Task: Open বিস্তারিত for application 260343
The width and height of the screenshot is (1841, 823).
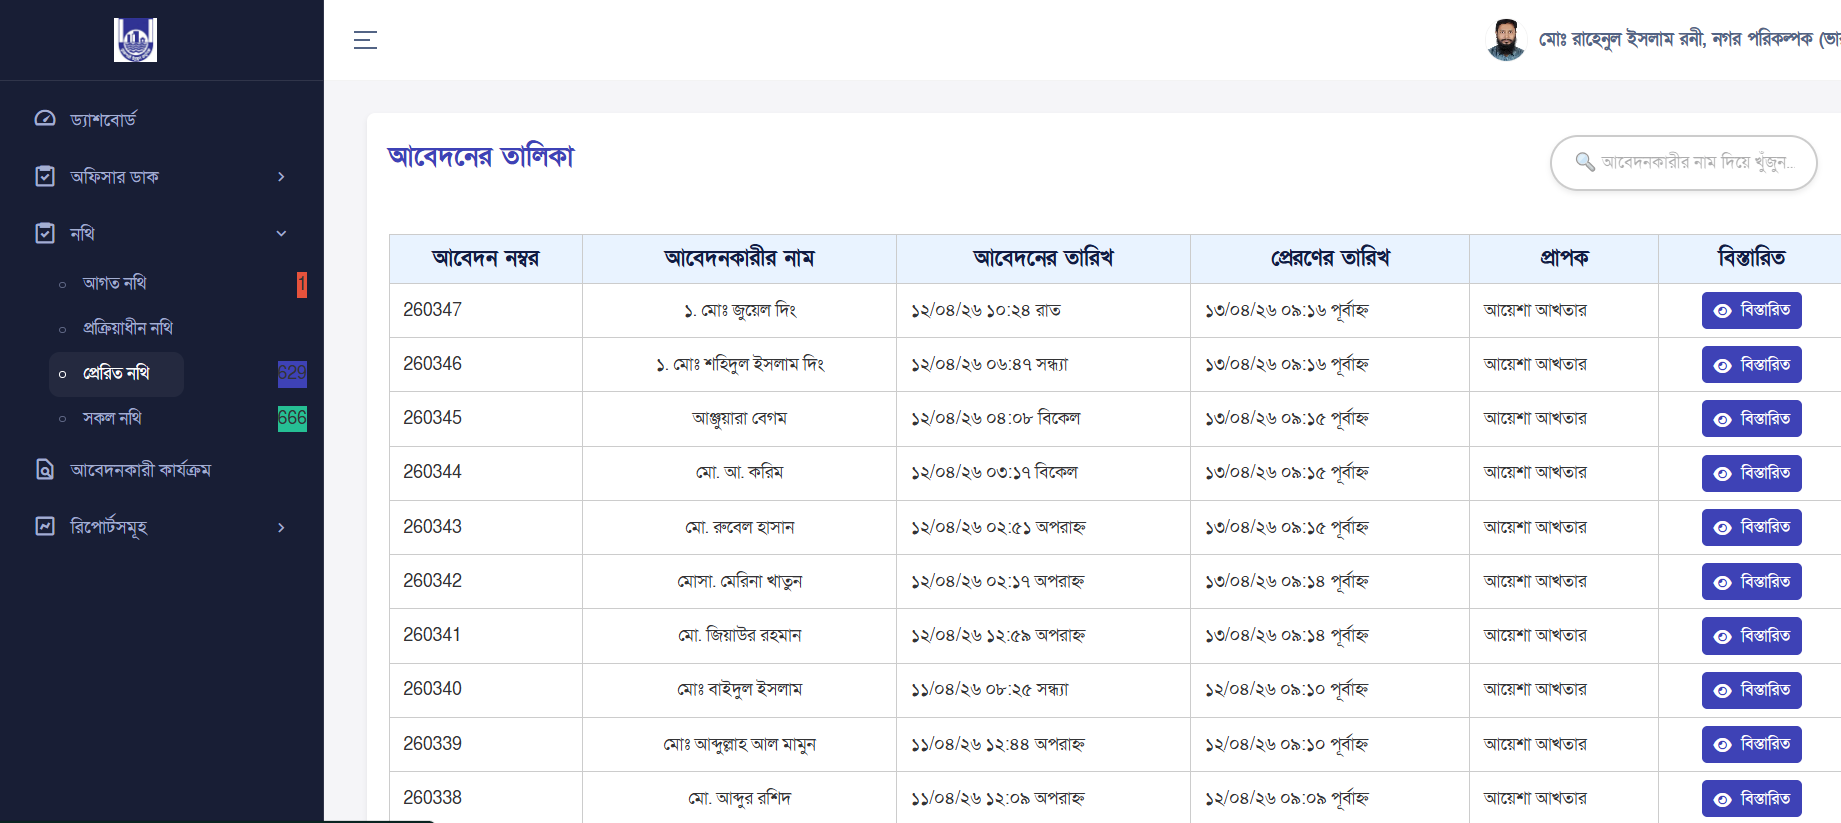Action: click(x=1751, y=527)
